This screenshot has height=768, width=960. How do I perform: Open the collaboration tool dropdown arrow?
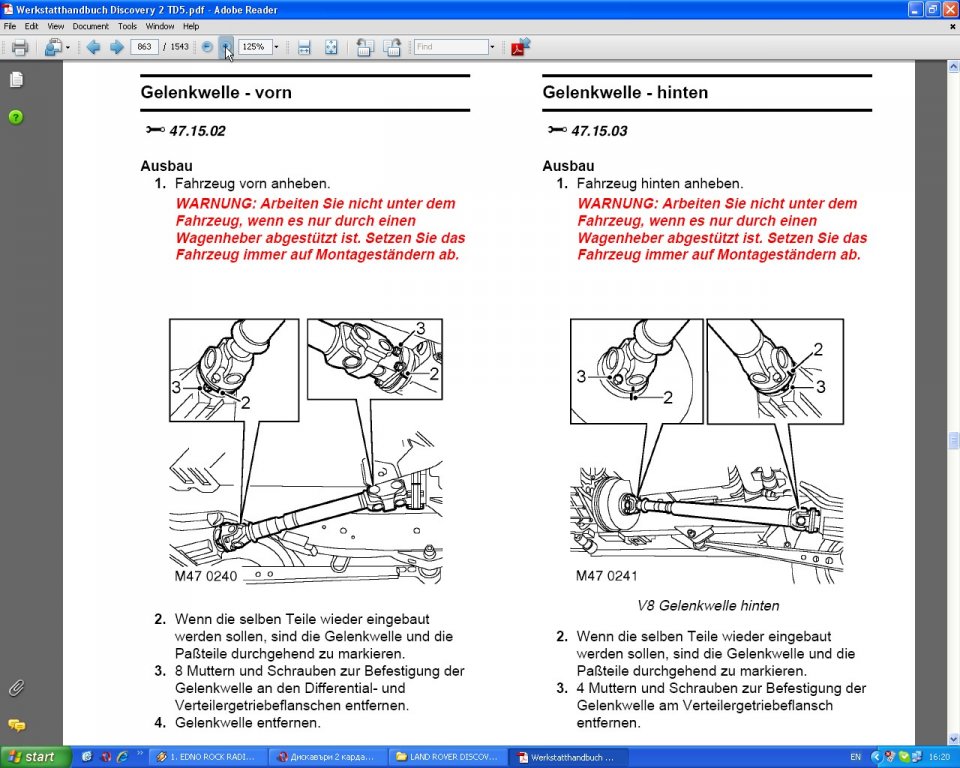67,47
